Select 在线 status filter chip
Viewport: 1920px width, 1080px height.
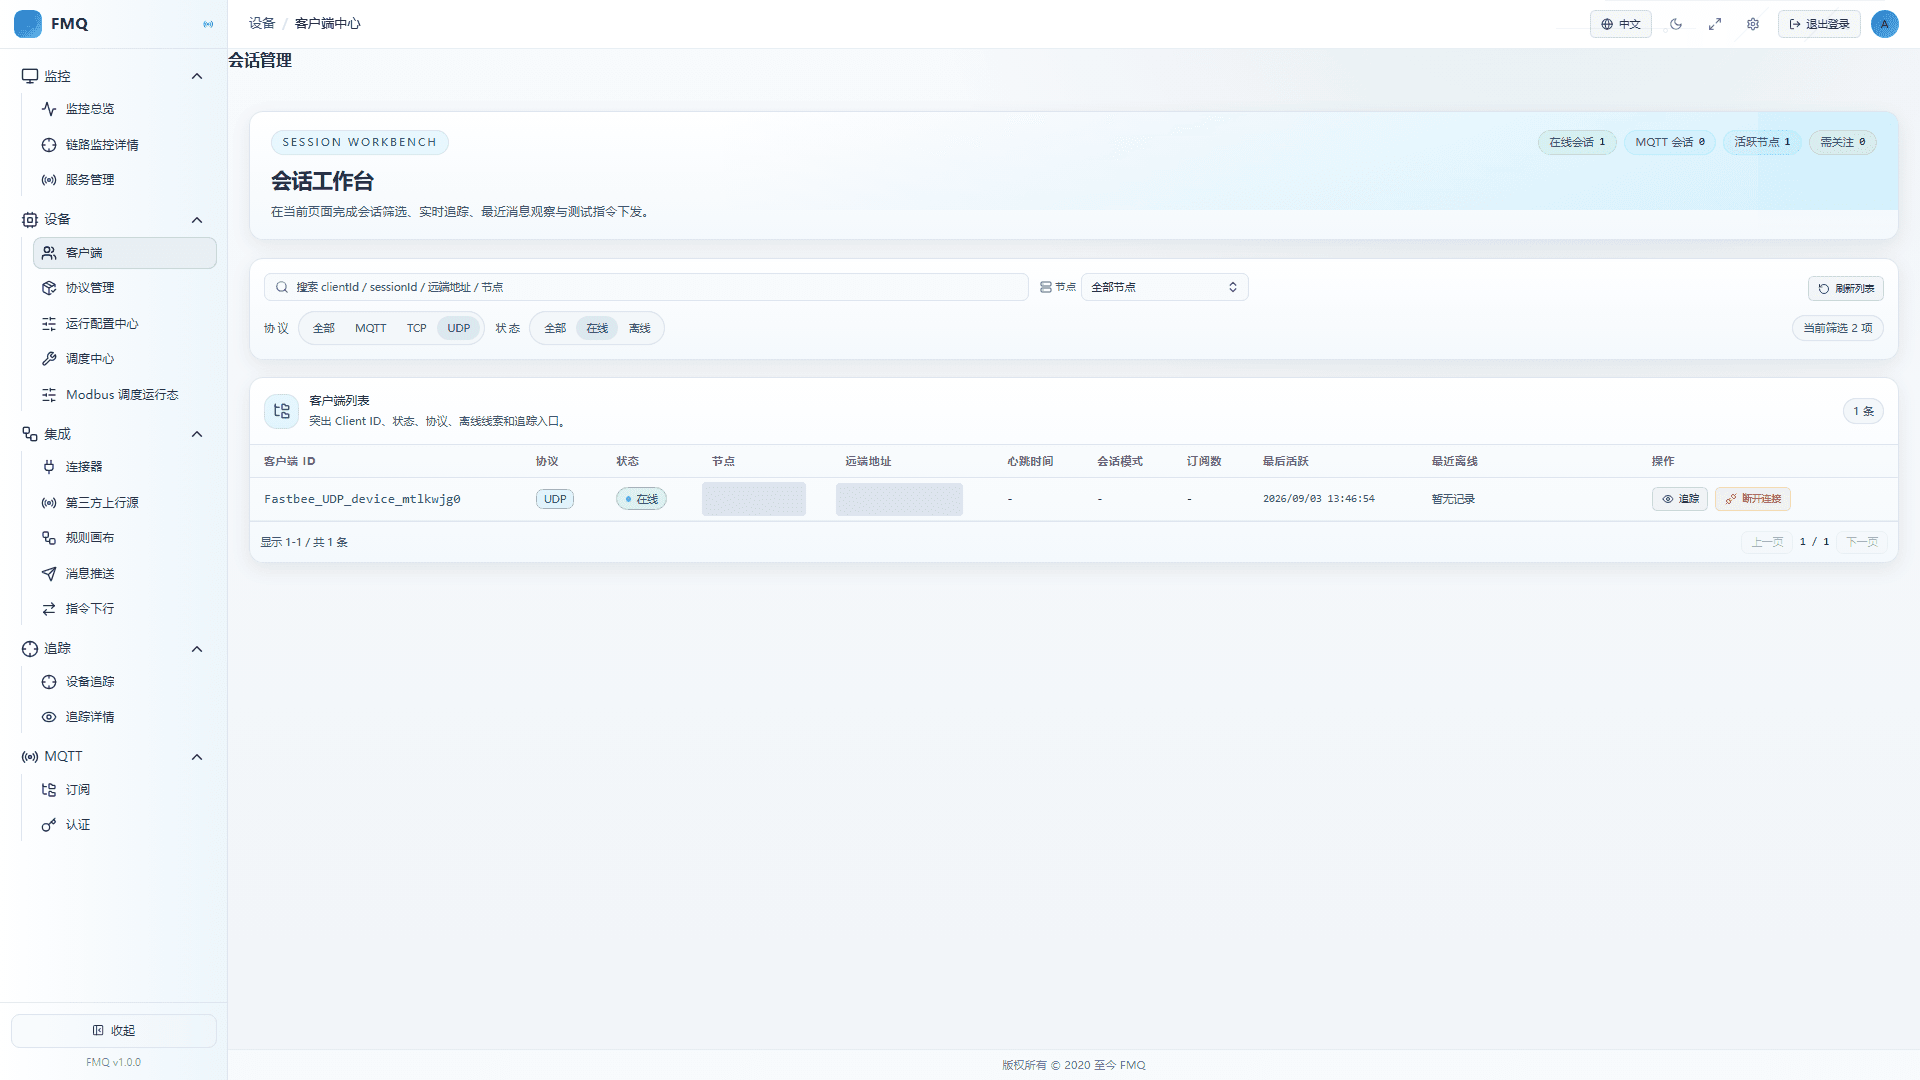597,328
